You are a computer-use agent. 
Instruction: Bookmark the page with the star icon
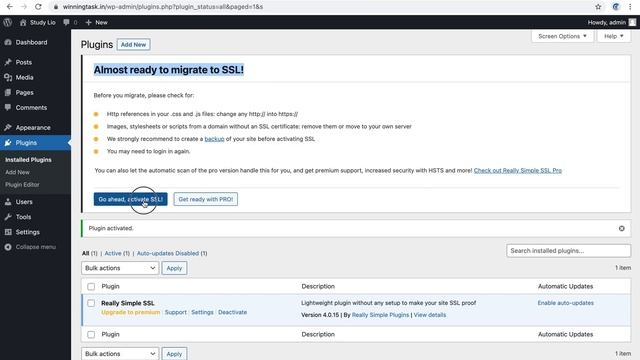pos(598,7)
